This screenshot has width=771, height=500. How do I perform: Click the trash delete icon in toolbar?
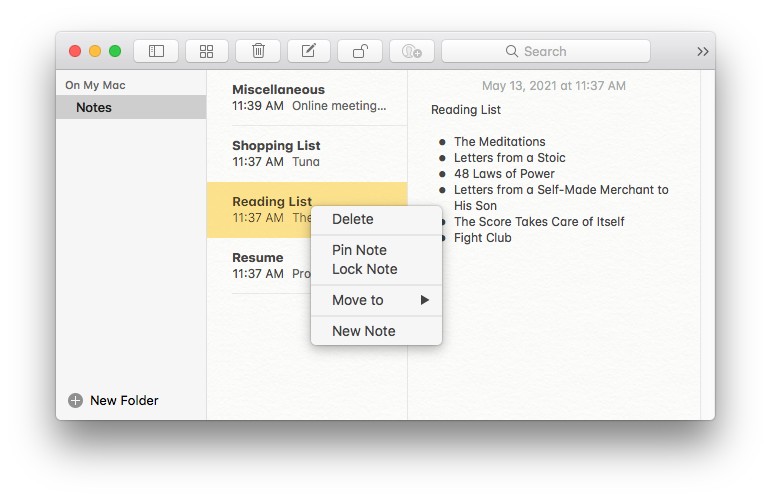point(258,51)
